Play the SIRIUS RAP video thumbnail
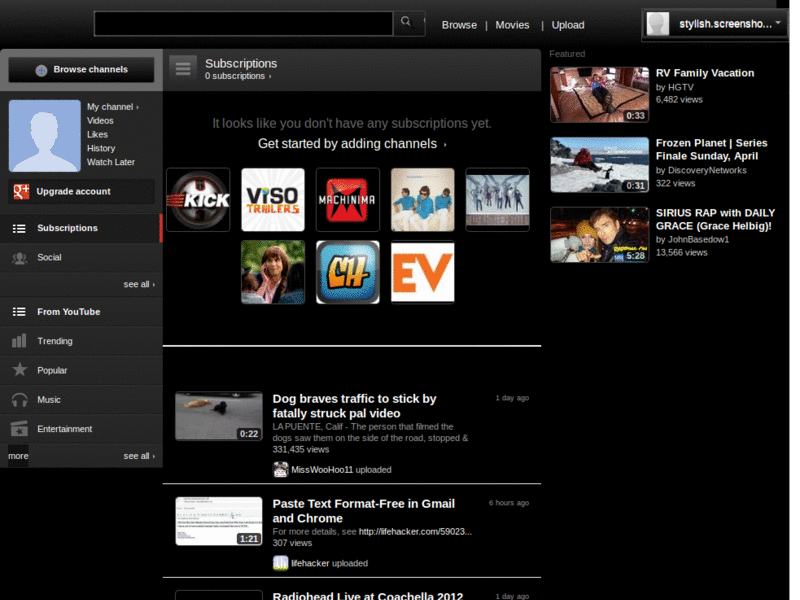This screenshot has height=600, width=800. pos(599,235)
